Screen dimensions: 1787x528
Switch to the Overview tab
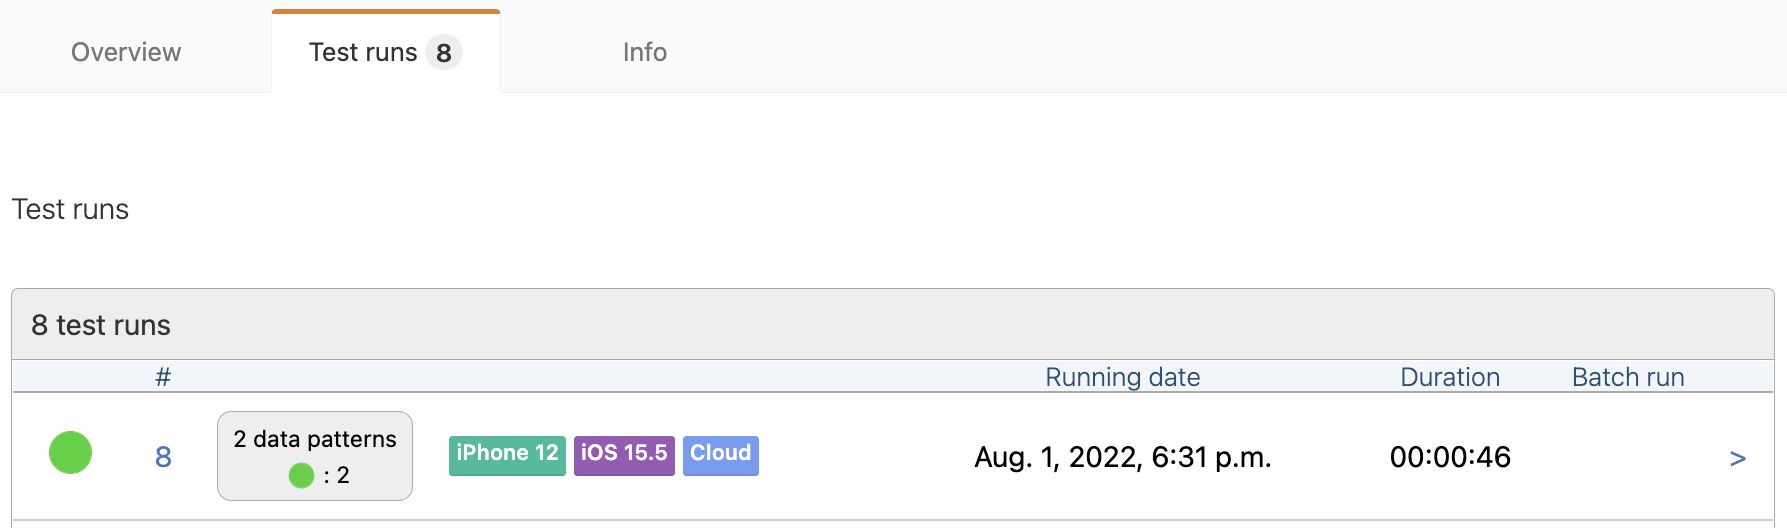tap(126, 52)
